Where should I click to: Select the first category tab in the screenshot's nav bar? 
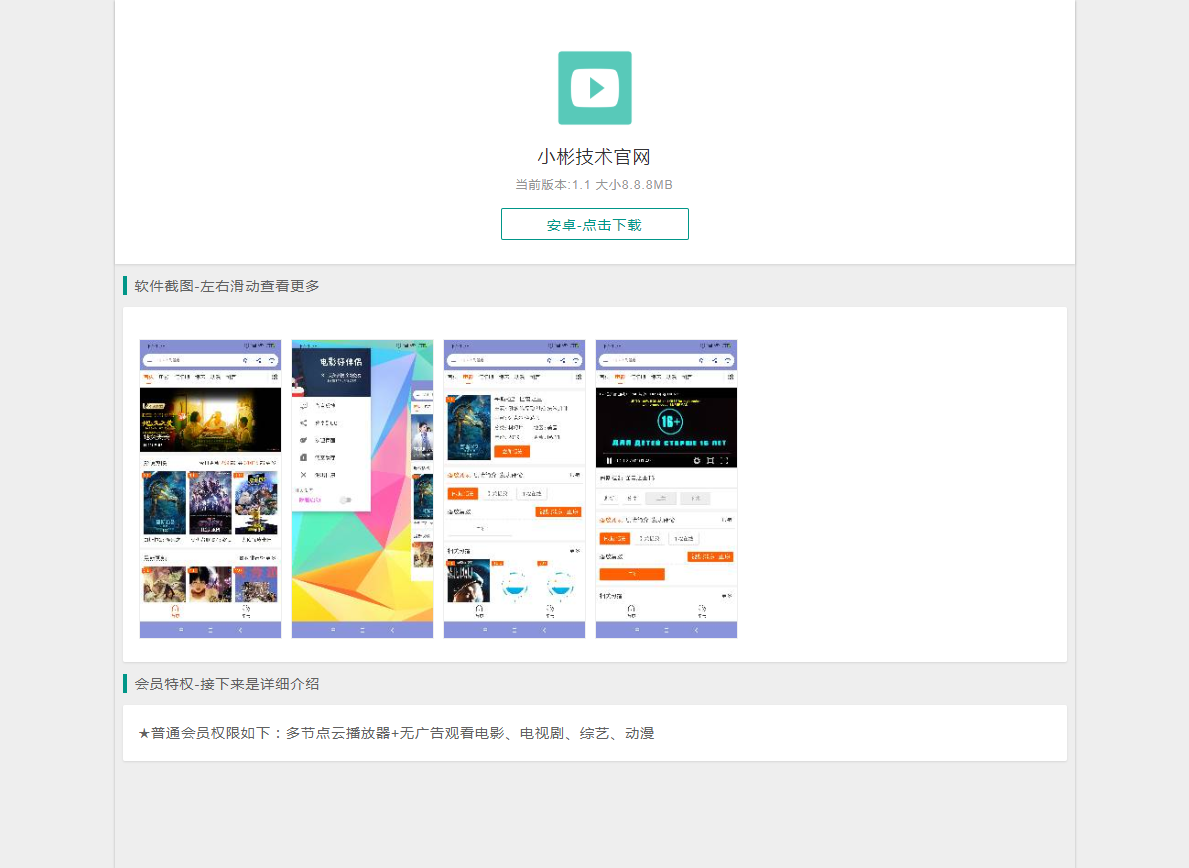(x=147, y=377)
